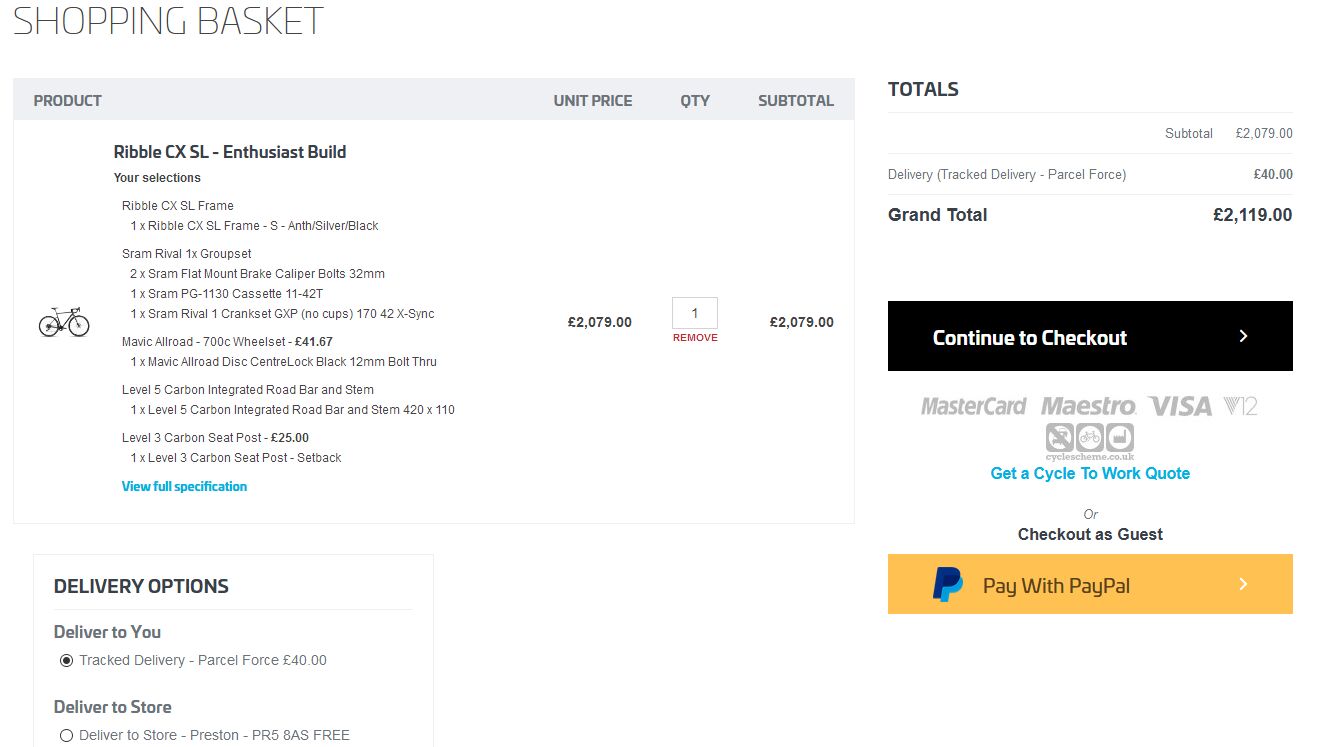The image size is (1328, 747).
Task: Click the V12 finance logo
Action: (1240, 406)
